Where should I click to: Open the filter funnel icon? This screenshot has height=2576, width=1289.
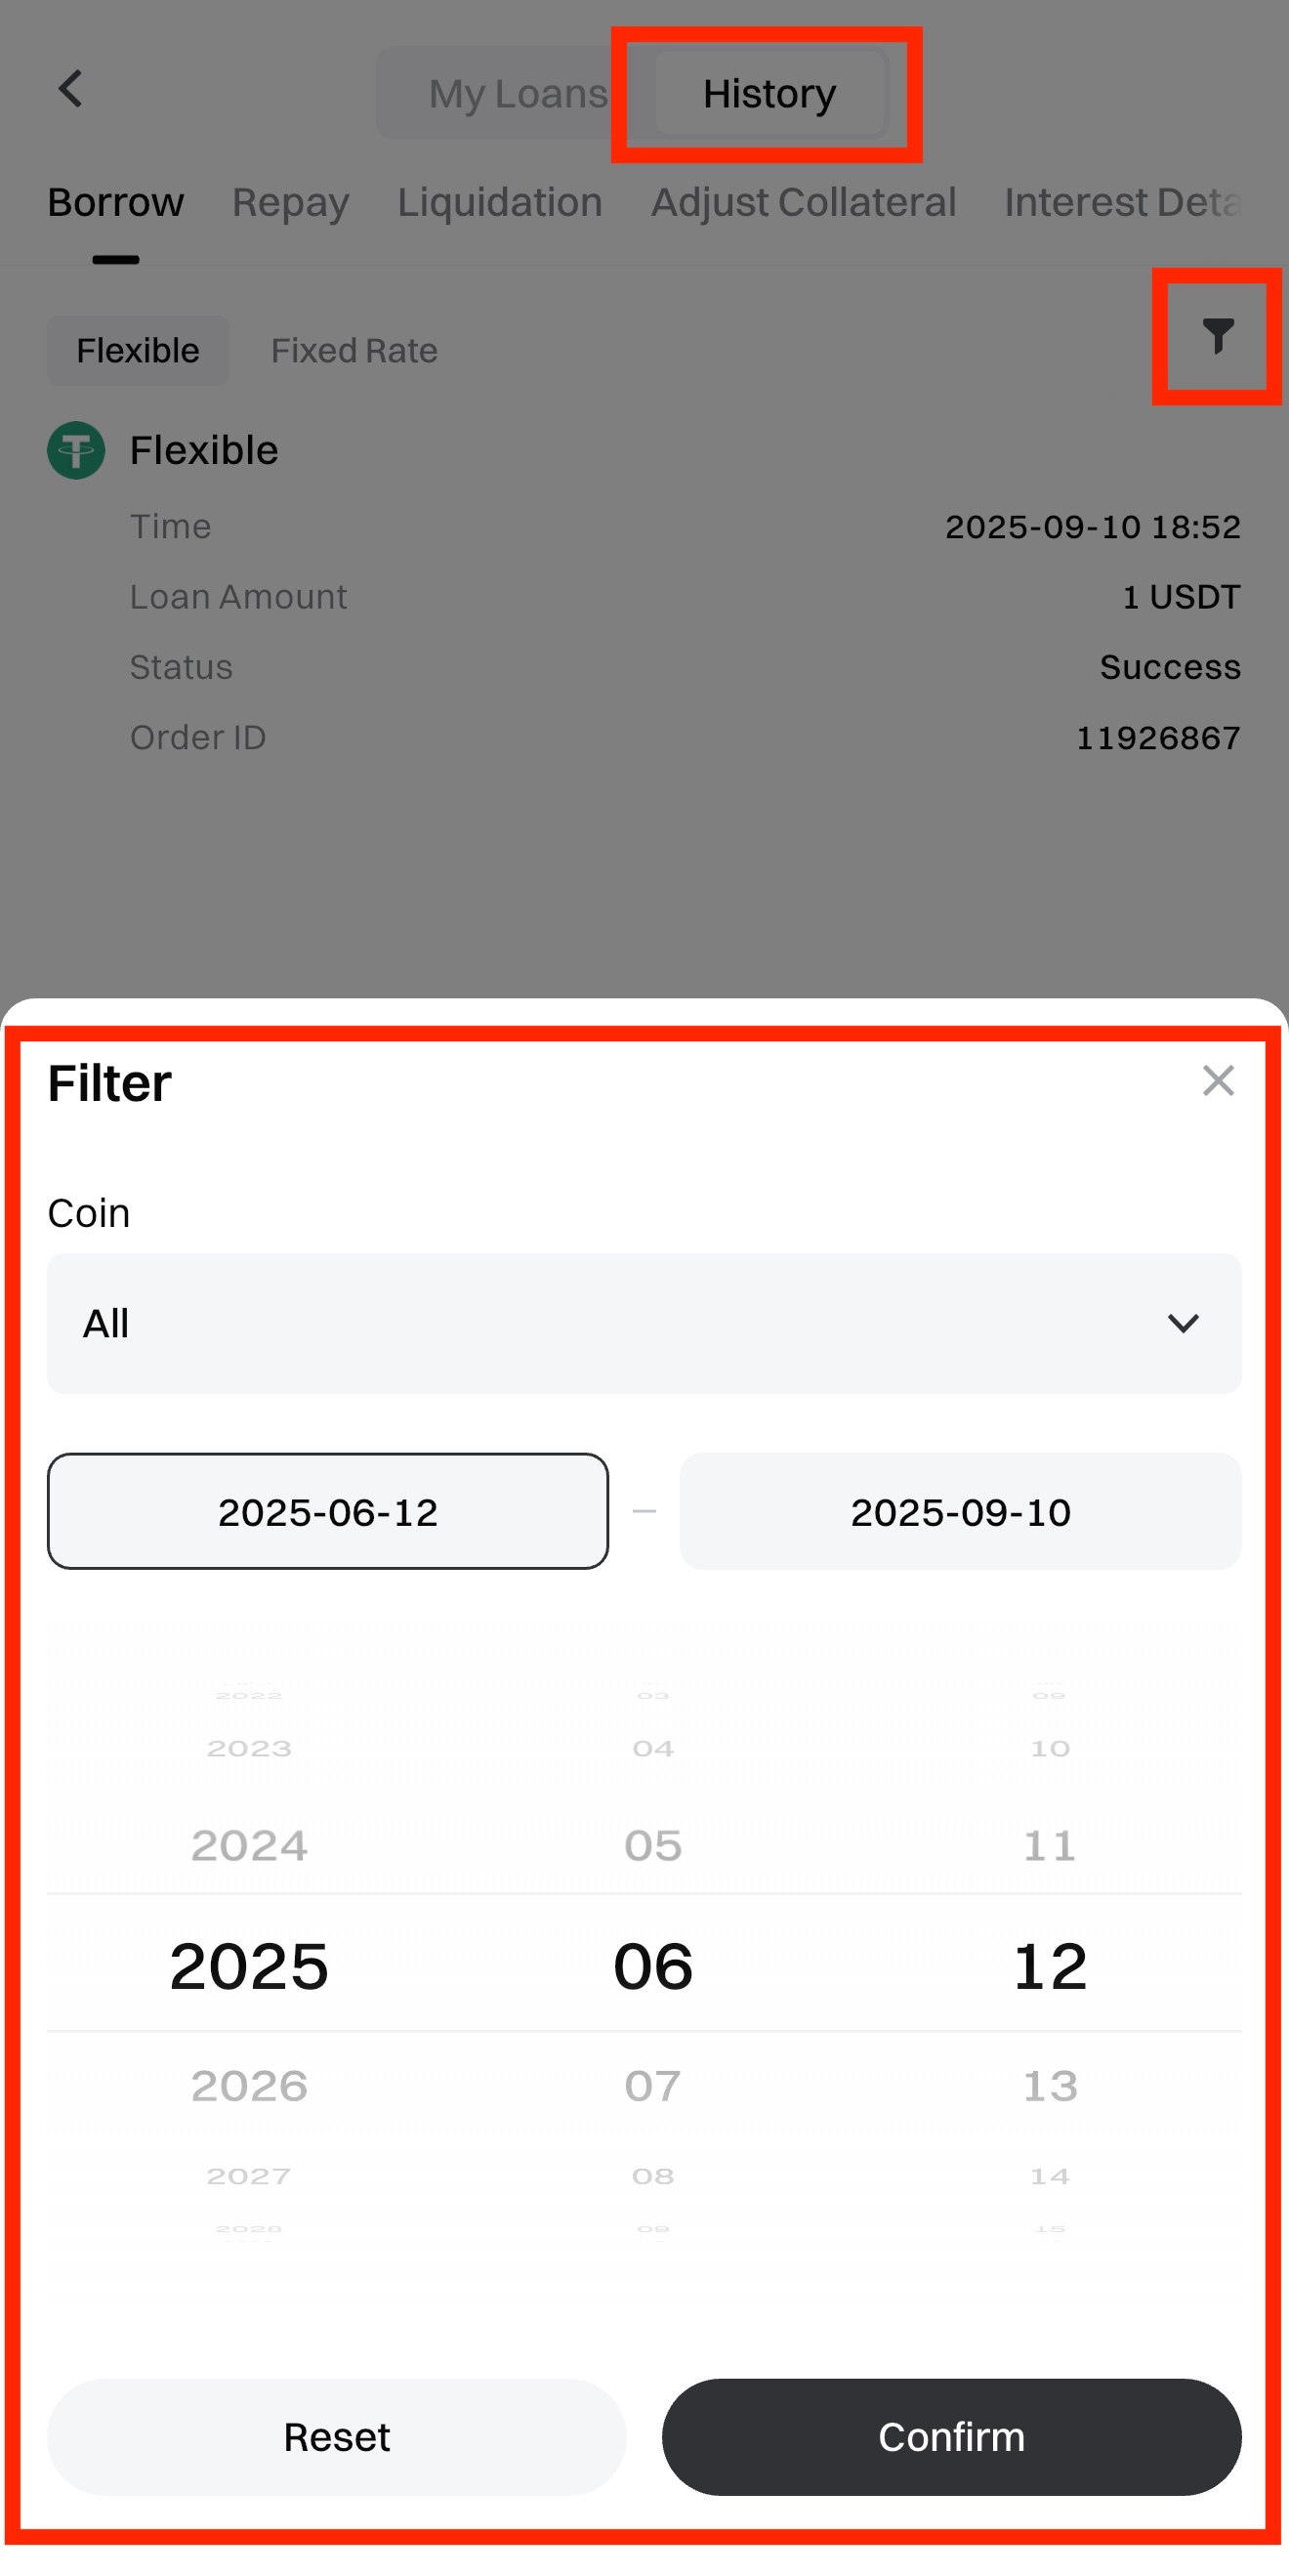point(1217,336)
